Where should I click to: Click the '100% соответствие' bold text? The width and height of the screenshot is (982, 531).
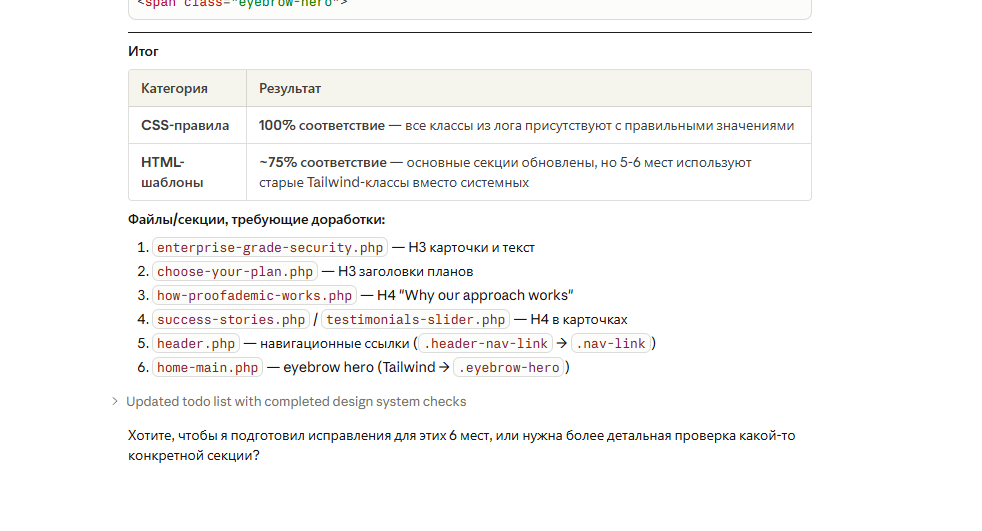click(x=321, y=126)
